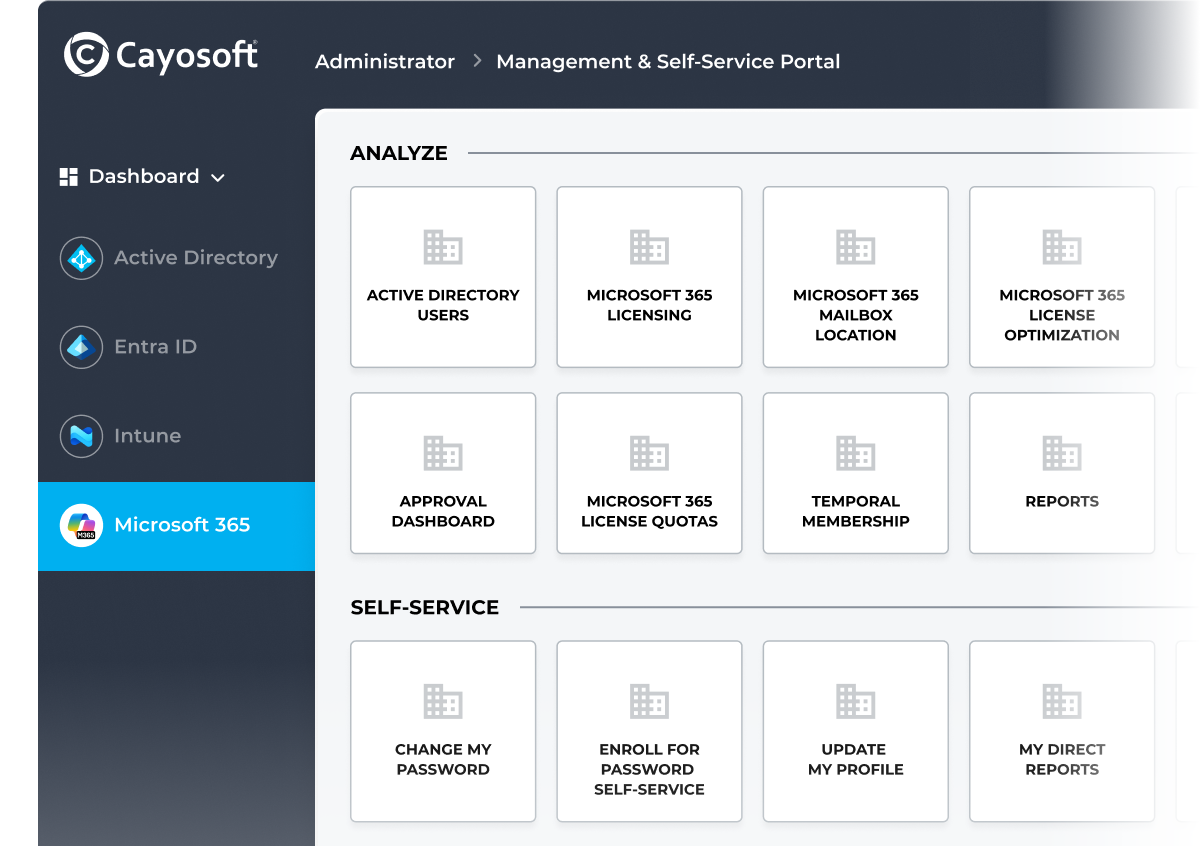
Task: Open the Active Directory Users tile
Action: tap(443, 277)
